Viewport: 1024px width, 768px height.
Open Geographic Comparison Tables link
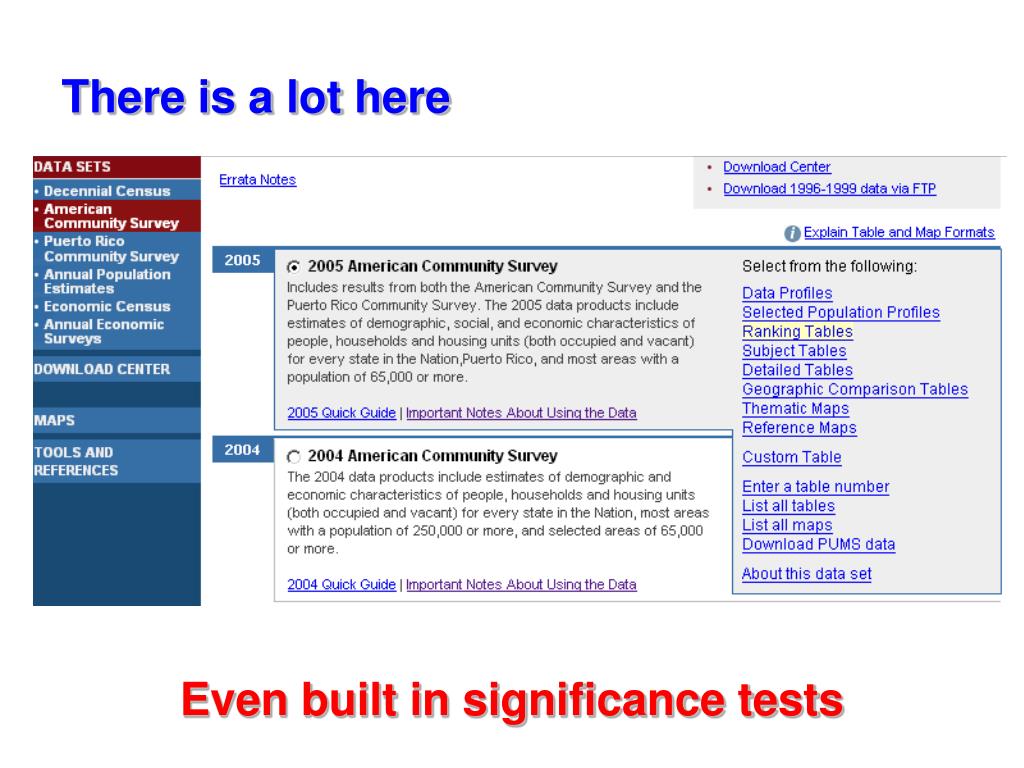click(855, 389)
